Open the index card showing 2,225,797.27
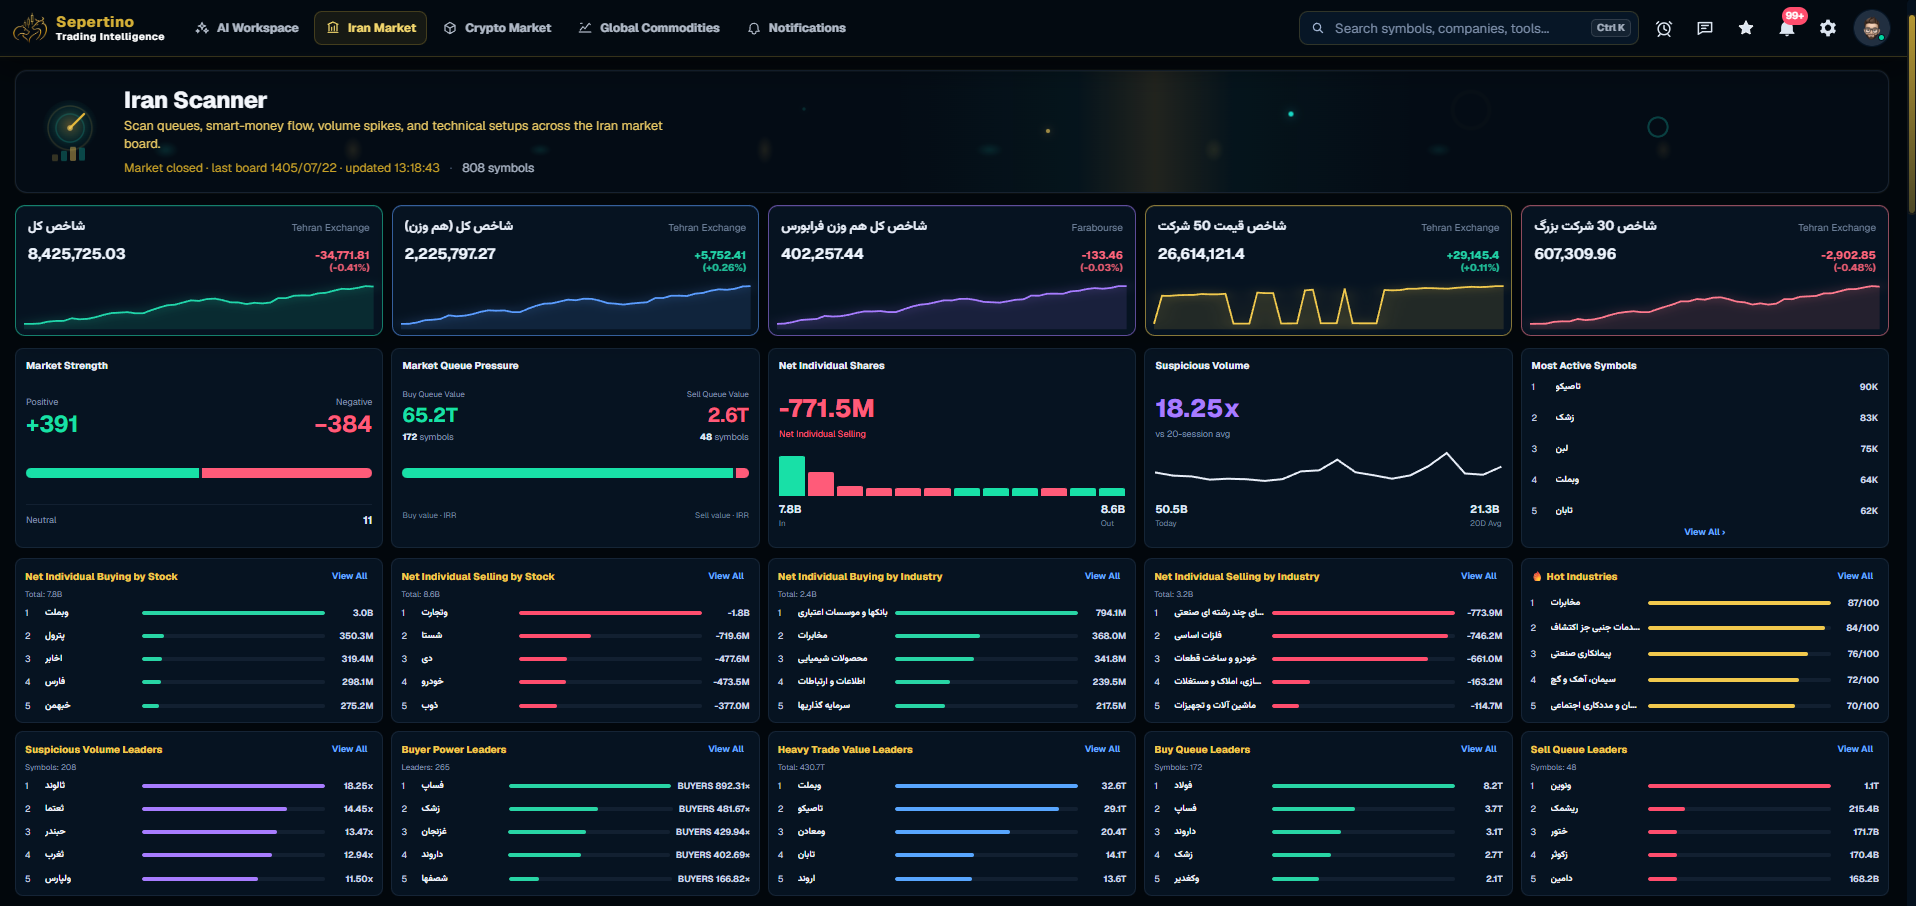The height and width of the screenshot is (906, 1916). (x=575, y=270)
